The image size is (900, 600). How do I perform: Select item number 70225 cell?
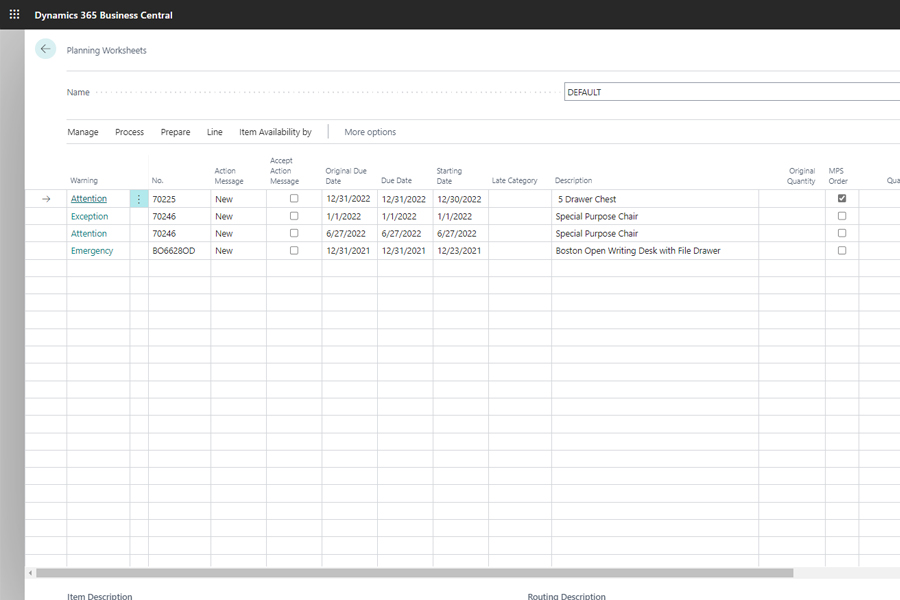(179, 199)
